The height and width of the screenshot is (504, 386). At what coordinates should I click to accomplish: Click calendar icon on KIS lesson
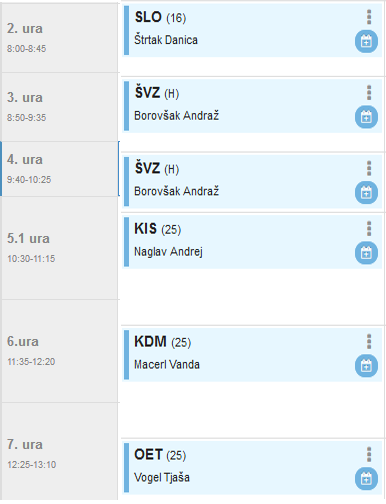[366, 253]
